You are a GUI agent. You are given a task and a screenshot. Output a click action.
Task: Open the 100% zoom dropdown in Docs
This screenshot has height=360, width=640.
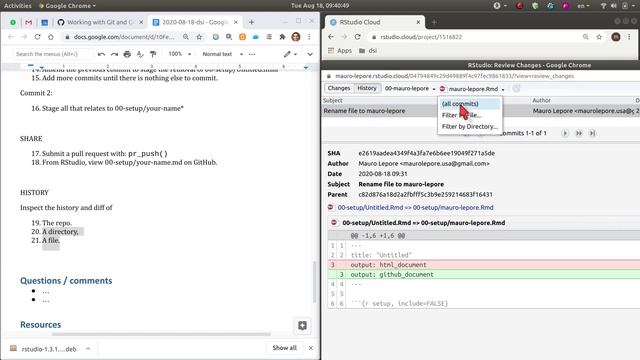180,54
